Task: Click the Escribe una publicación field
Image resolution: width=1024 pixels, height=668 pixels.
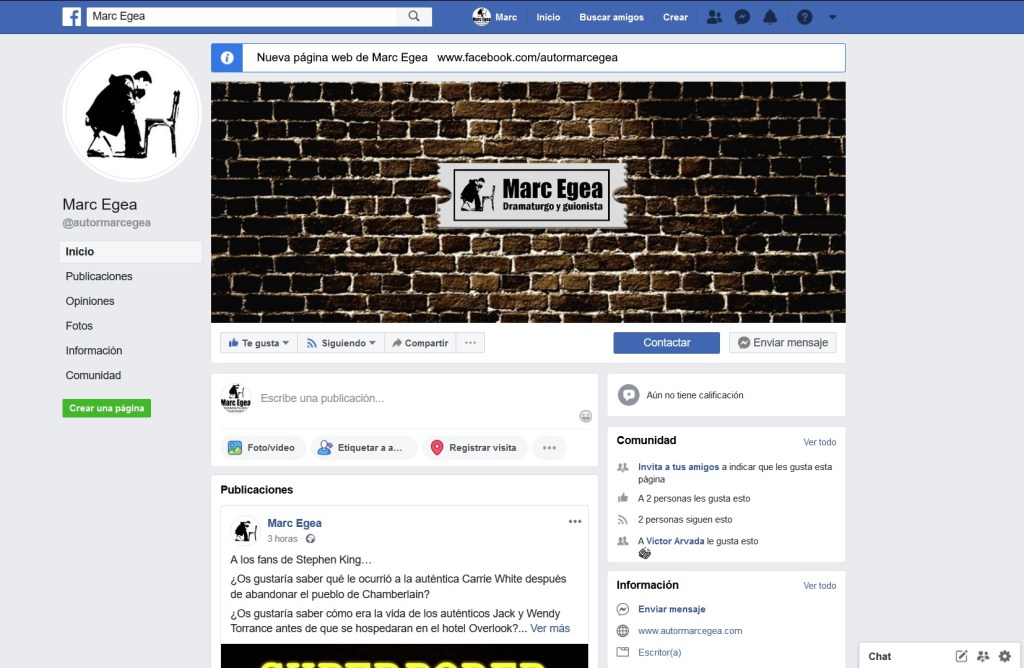Action: pyautogui.click(x=415, y=398)
